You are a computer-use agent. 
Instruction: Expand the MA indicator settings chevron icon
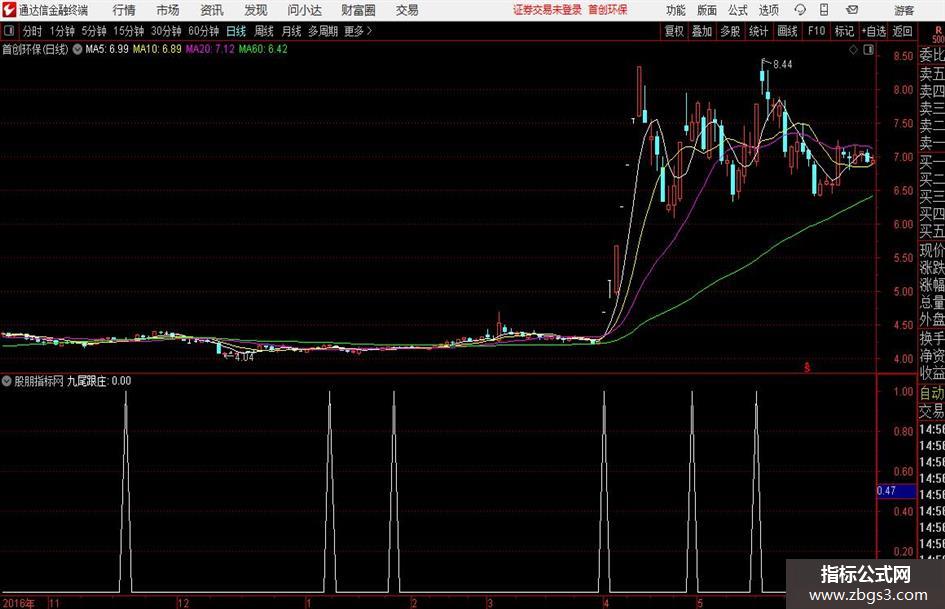coord(77,49)
